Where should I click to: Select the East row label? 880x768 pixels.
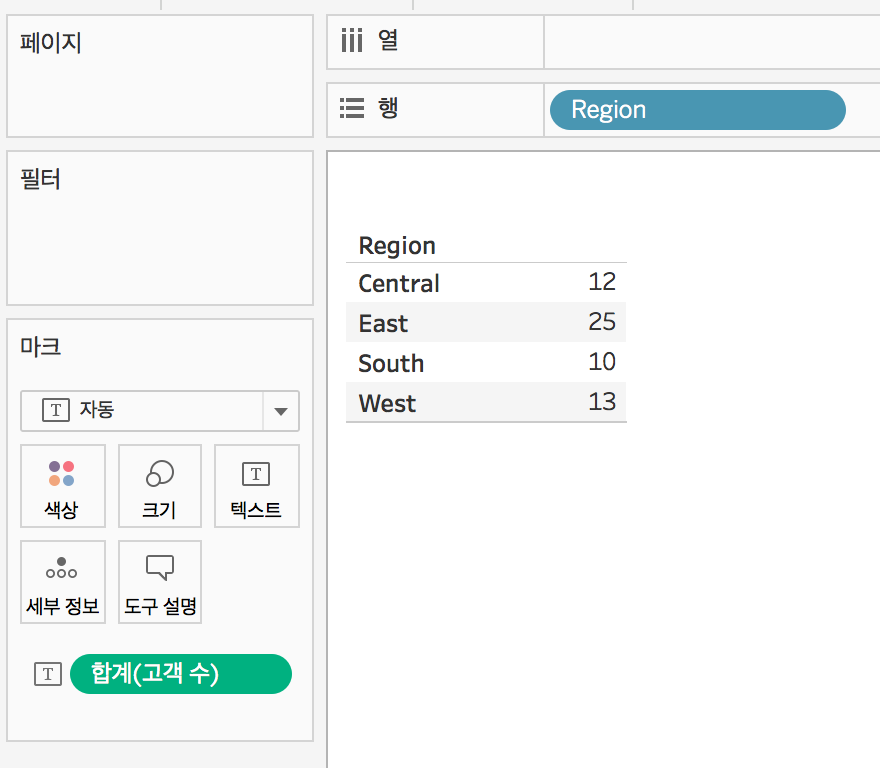pos(383,324)
